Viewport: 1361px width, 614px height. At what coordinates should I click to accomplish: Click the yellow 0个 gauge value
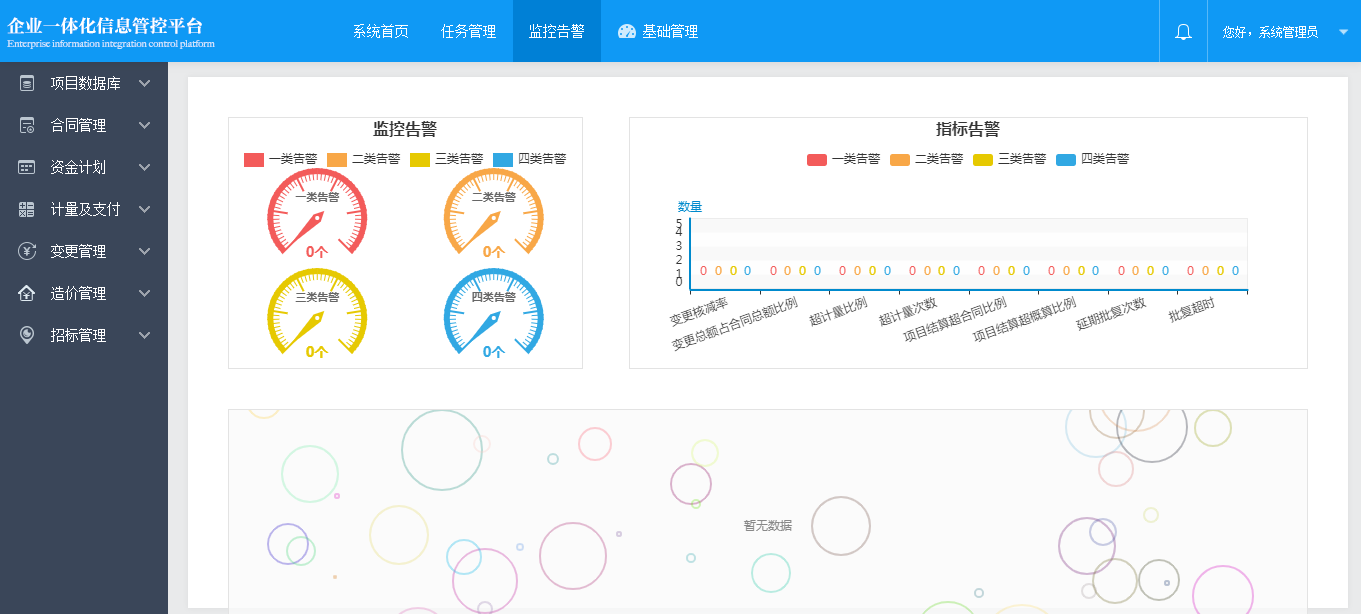pyautogui.click(x=317, y=352)
